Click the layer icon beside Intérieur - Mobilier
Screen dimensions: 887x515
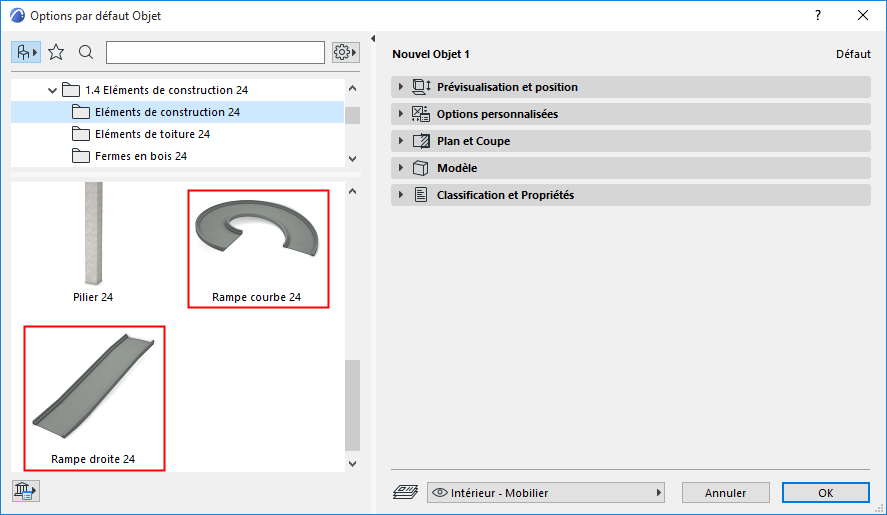[x=405, y=492]
